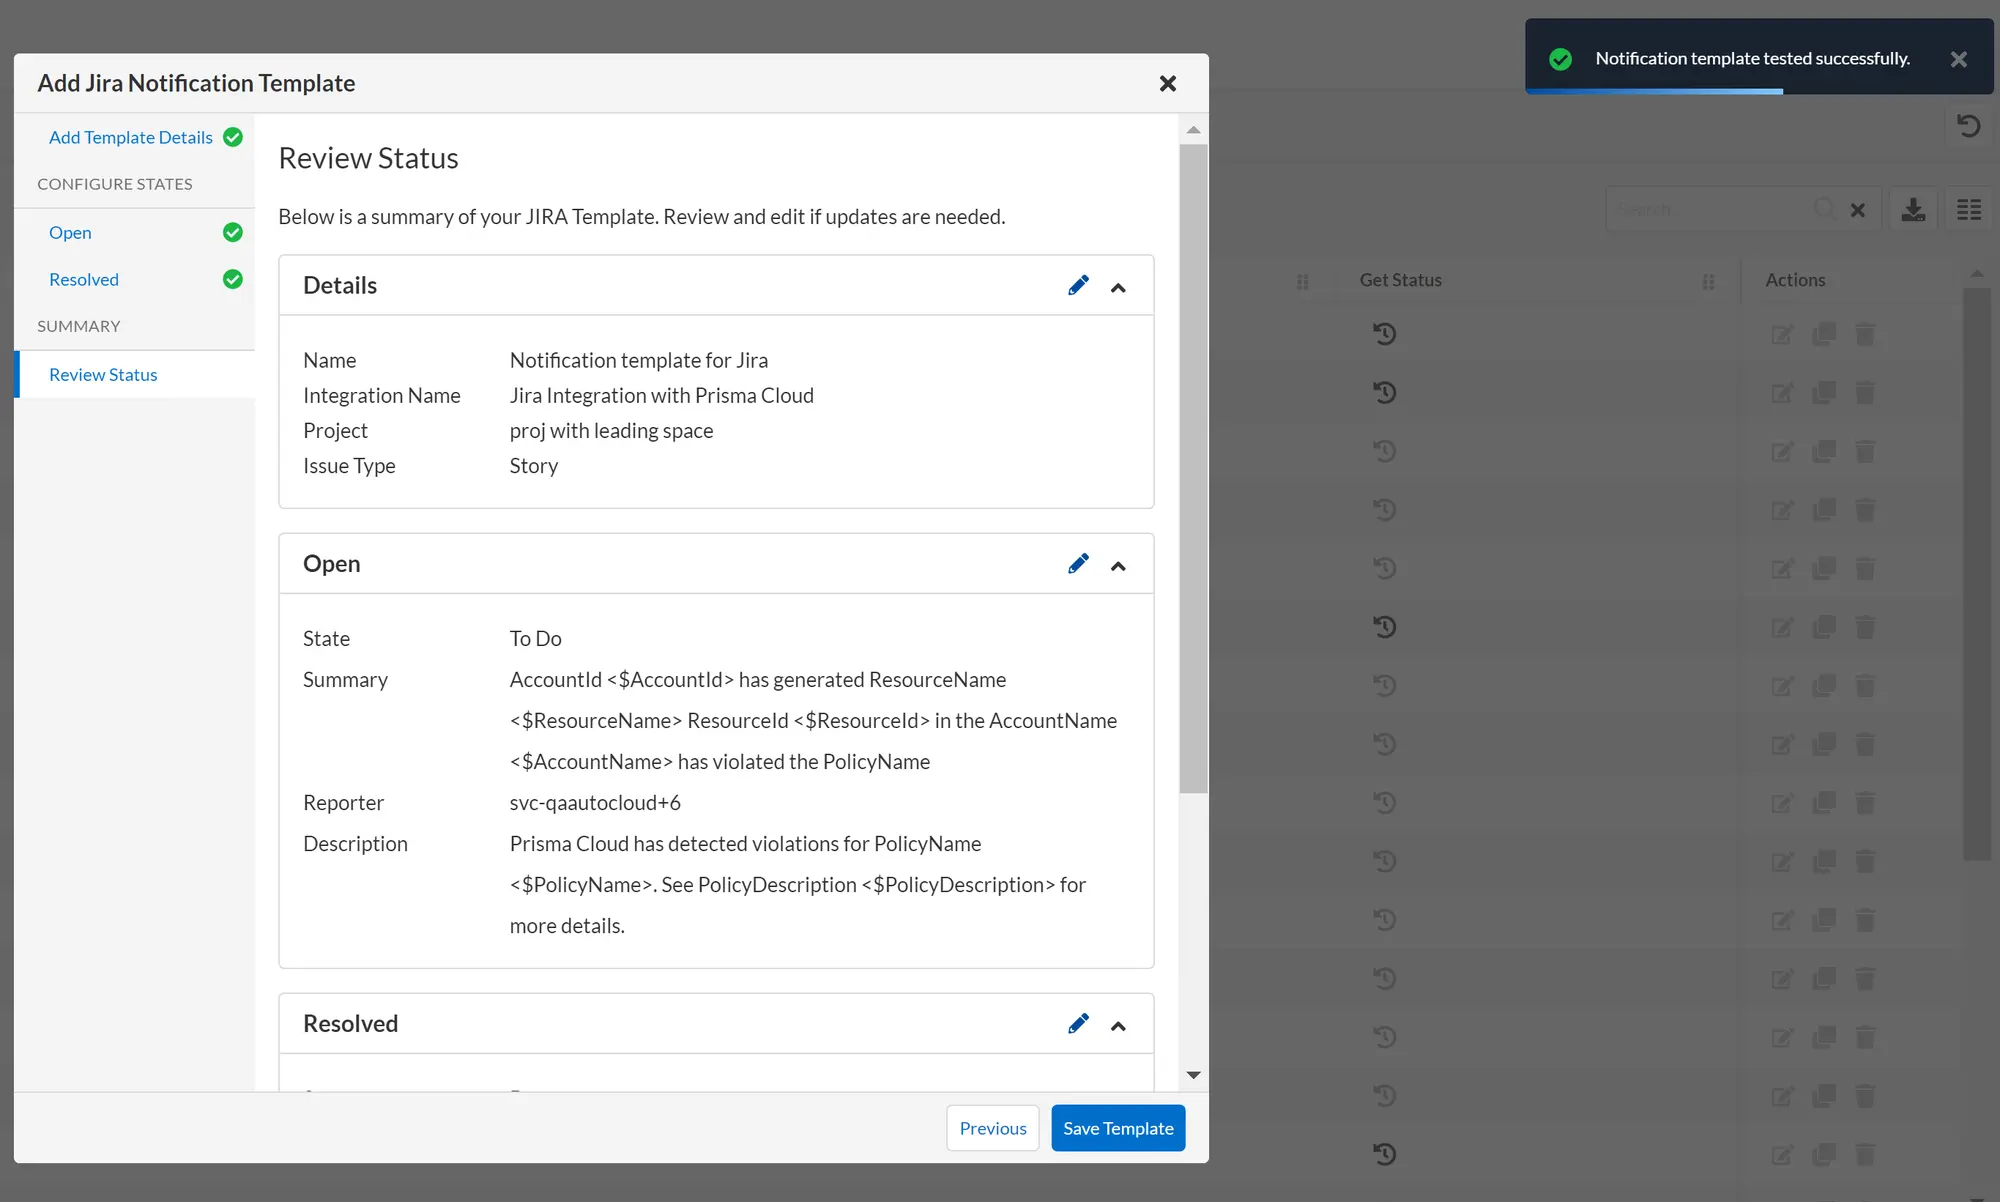Click the green check beside Add Template Details

[x=233, y=138]
